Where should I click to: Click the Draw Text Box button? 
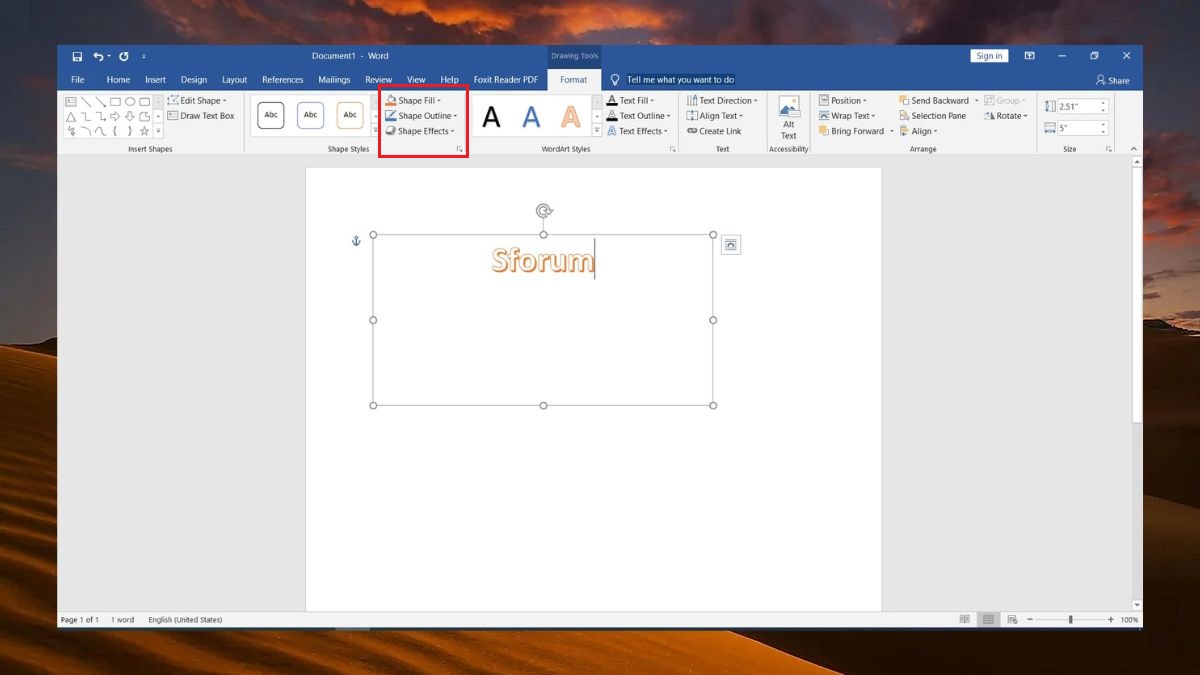click(201, 116)
